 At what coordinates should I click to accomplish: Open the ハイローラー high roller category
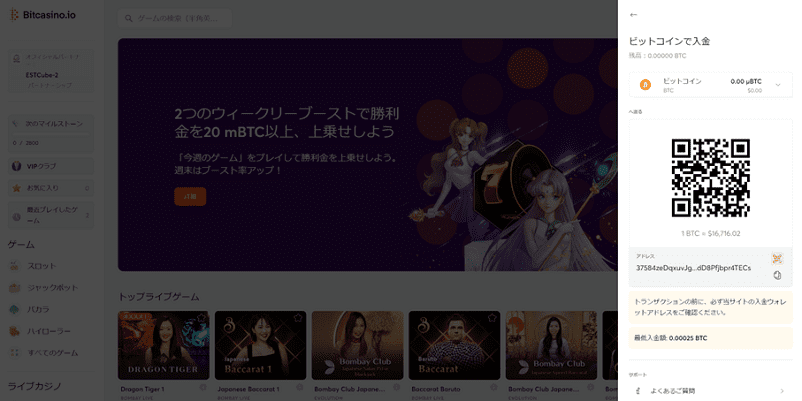[x=51, y=331]
